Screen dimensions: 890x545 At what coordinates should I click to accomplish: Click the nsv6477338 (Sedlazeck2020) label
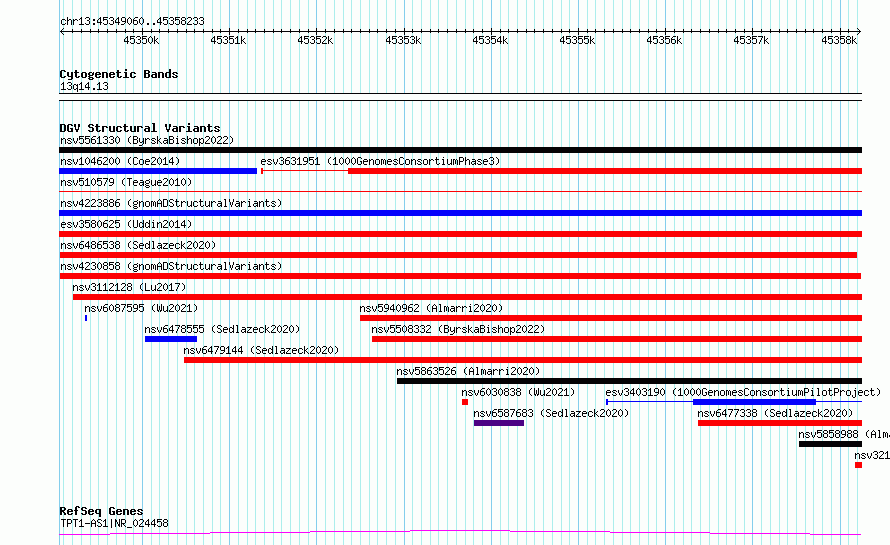point(775,413)
